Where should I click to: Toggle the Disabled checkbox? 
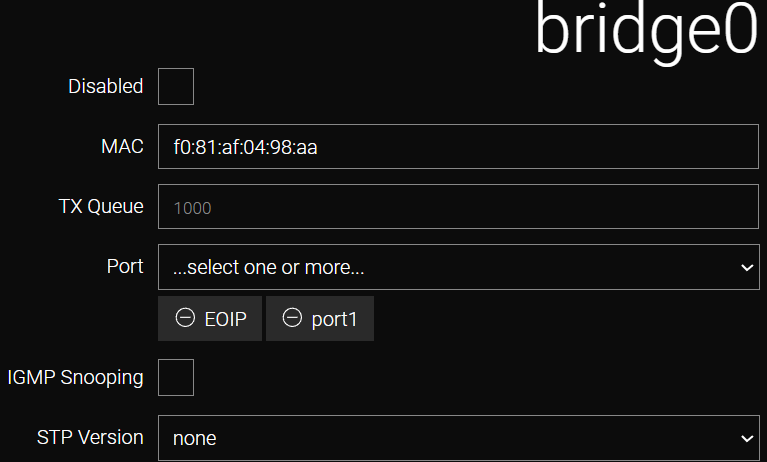point(176,87)
